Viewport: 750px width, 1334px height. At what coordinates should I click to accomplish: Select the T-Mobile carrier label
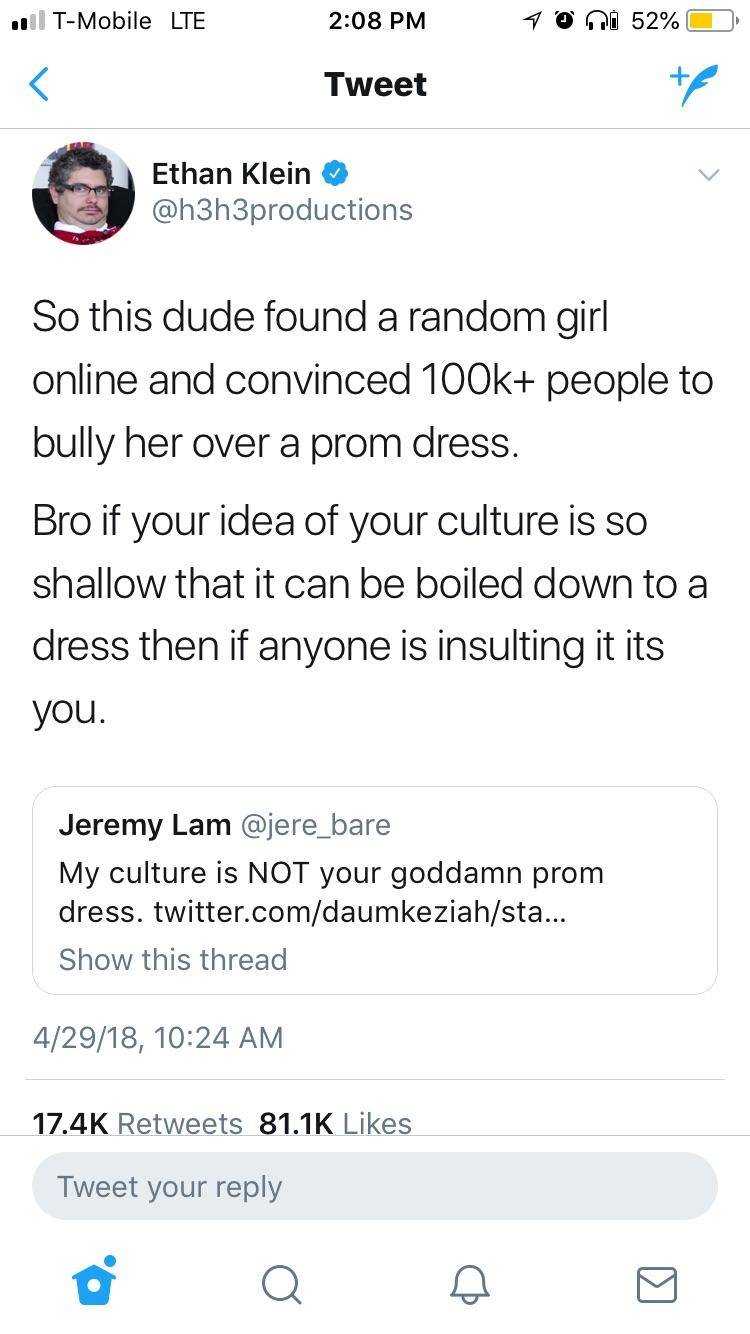[98, 20]
